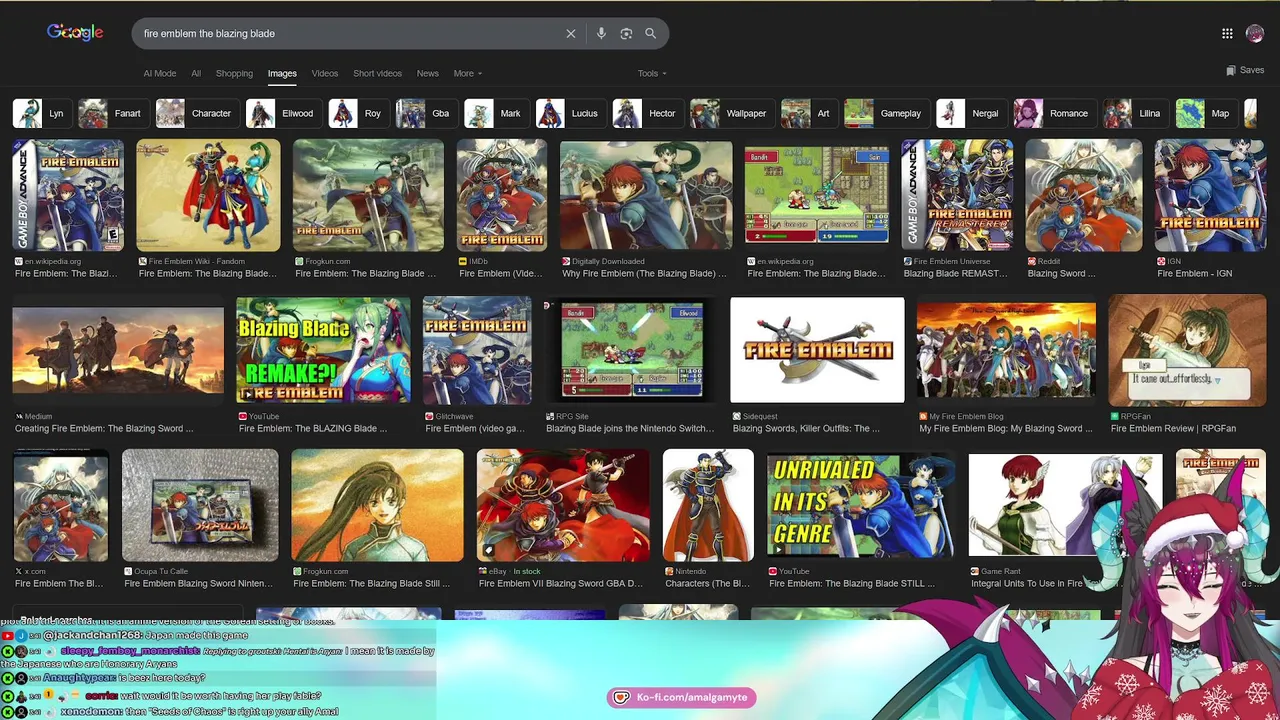
Task: Filter images by Fanart chip
Action: click(x=112, y=113)
